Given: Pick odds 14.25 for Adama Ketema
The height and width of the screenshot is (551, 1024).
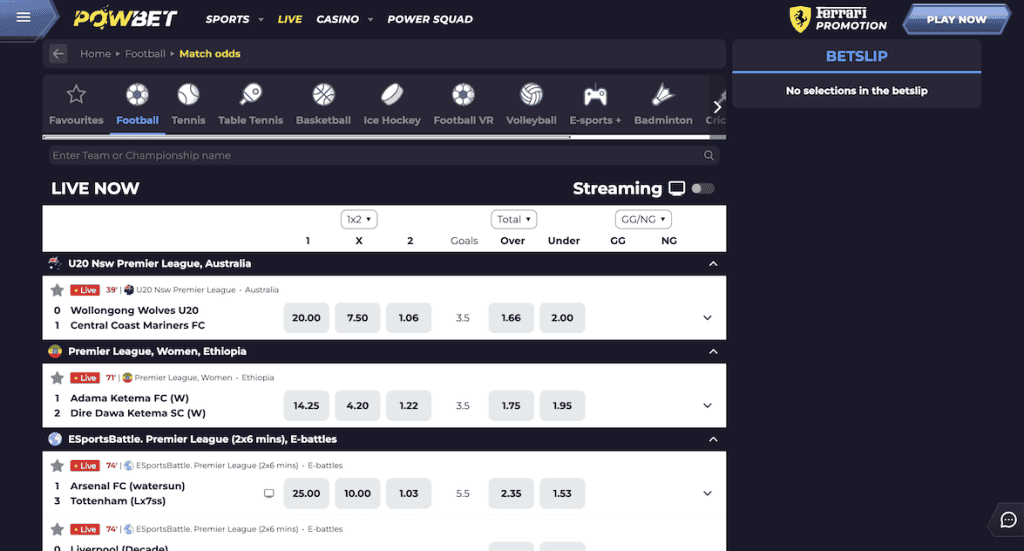Looking at the screenshot, I should coord(306,405).
